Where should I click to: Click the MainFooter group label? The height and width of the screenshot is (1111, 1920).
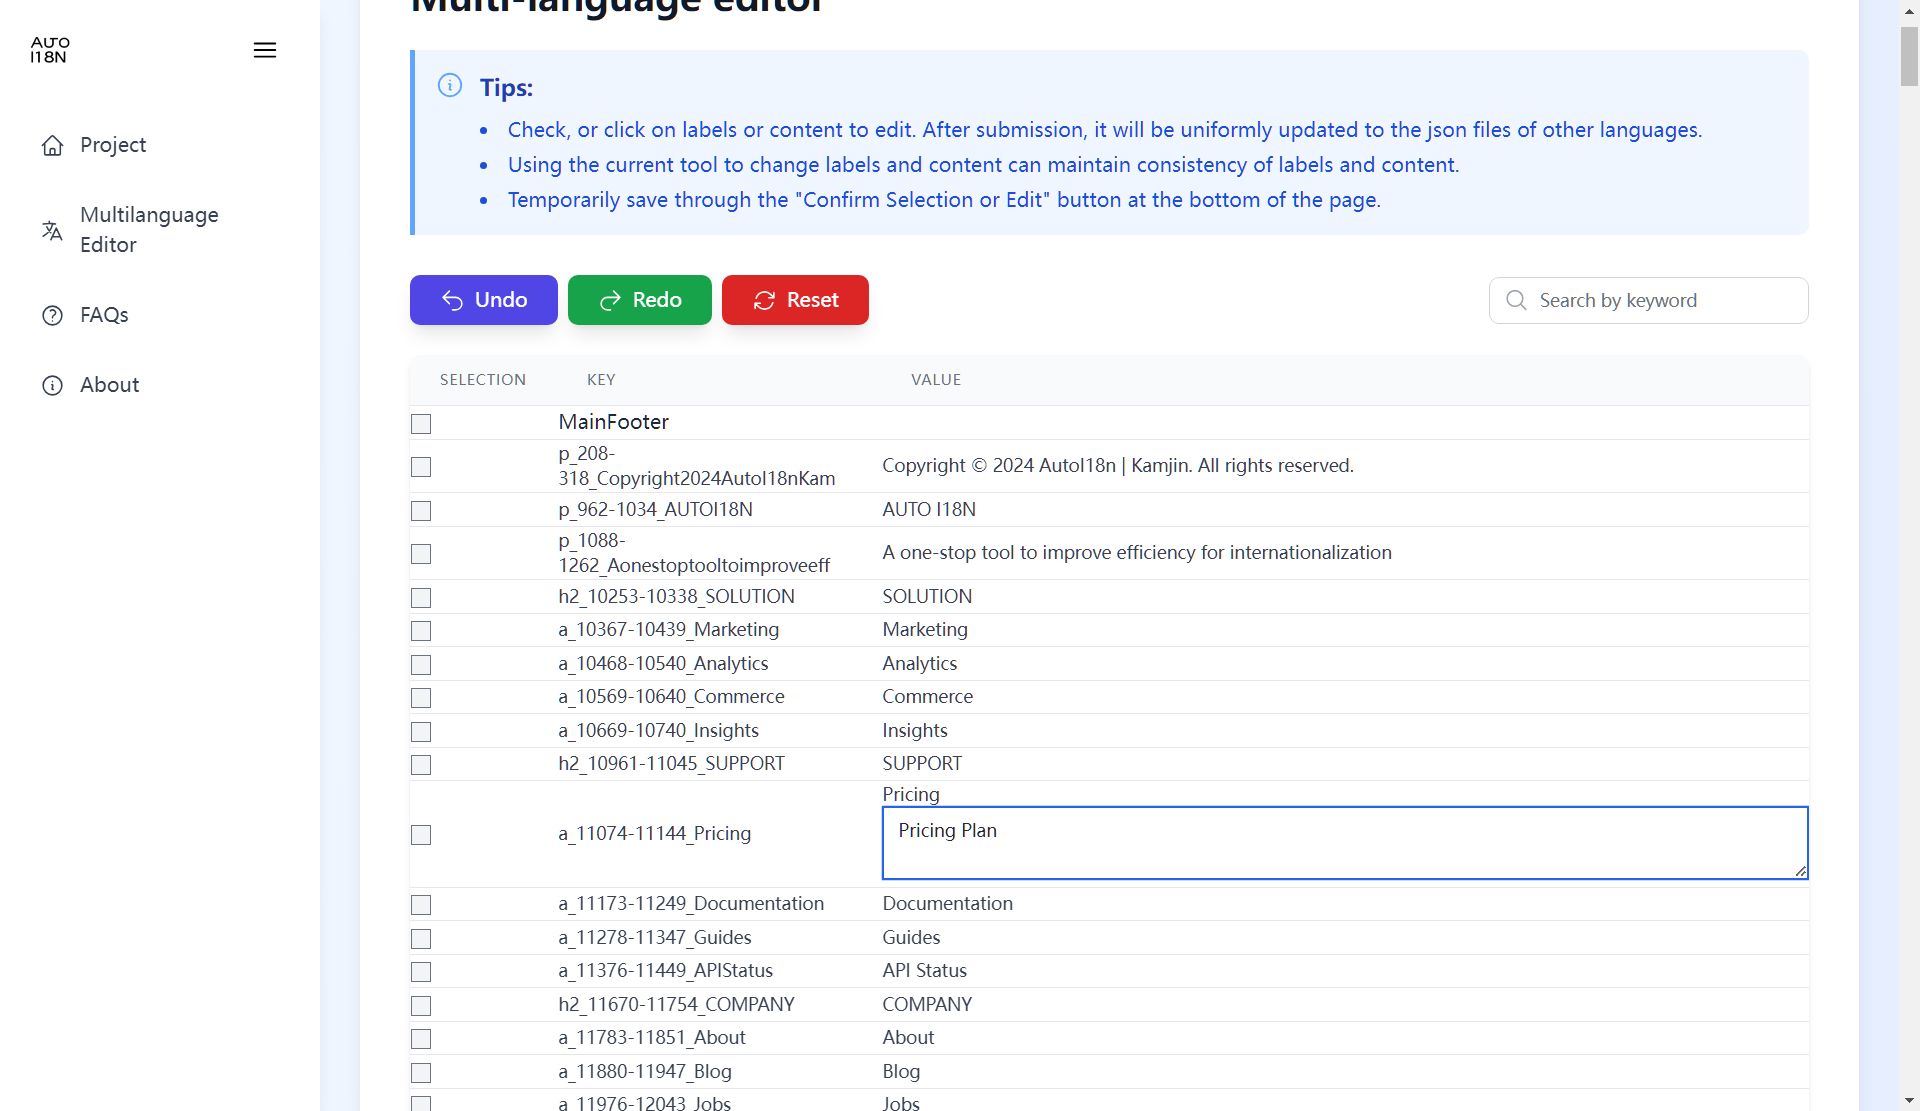[613, 422]
